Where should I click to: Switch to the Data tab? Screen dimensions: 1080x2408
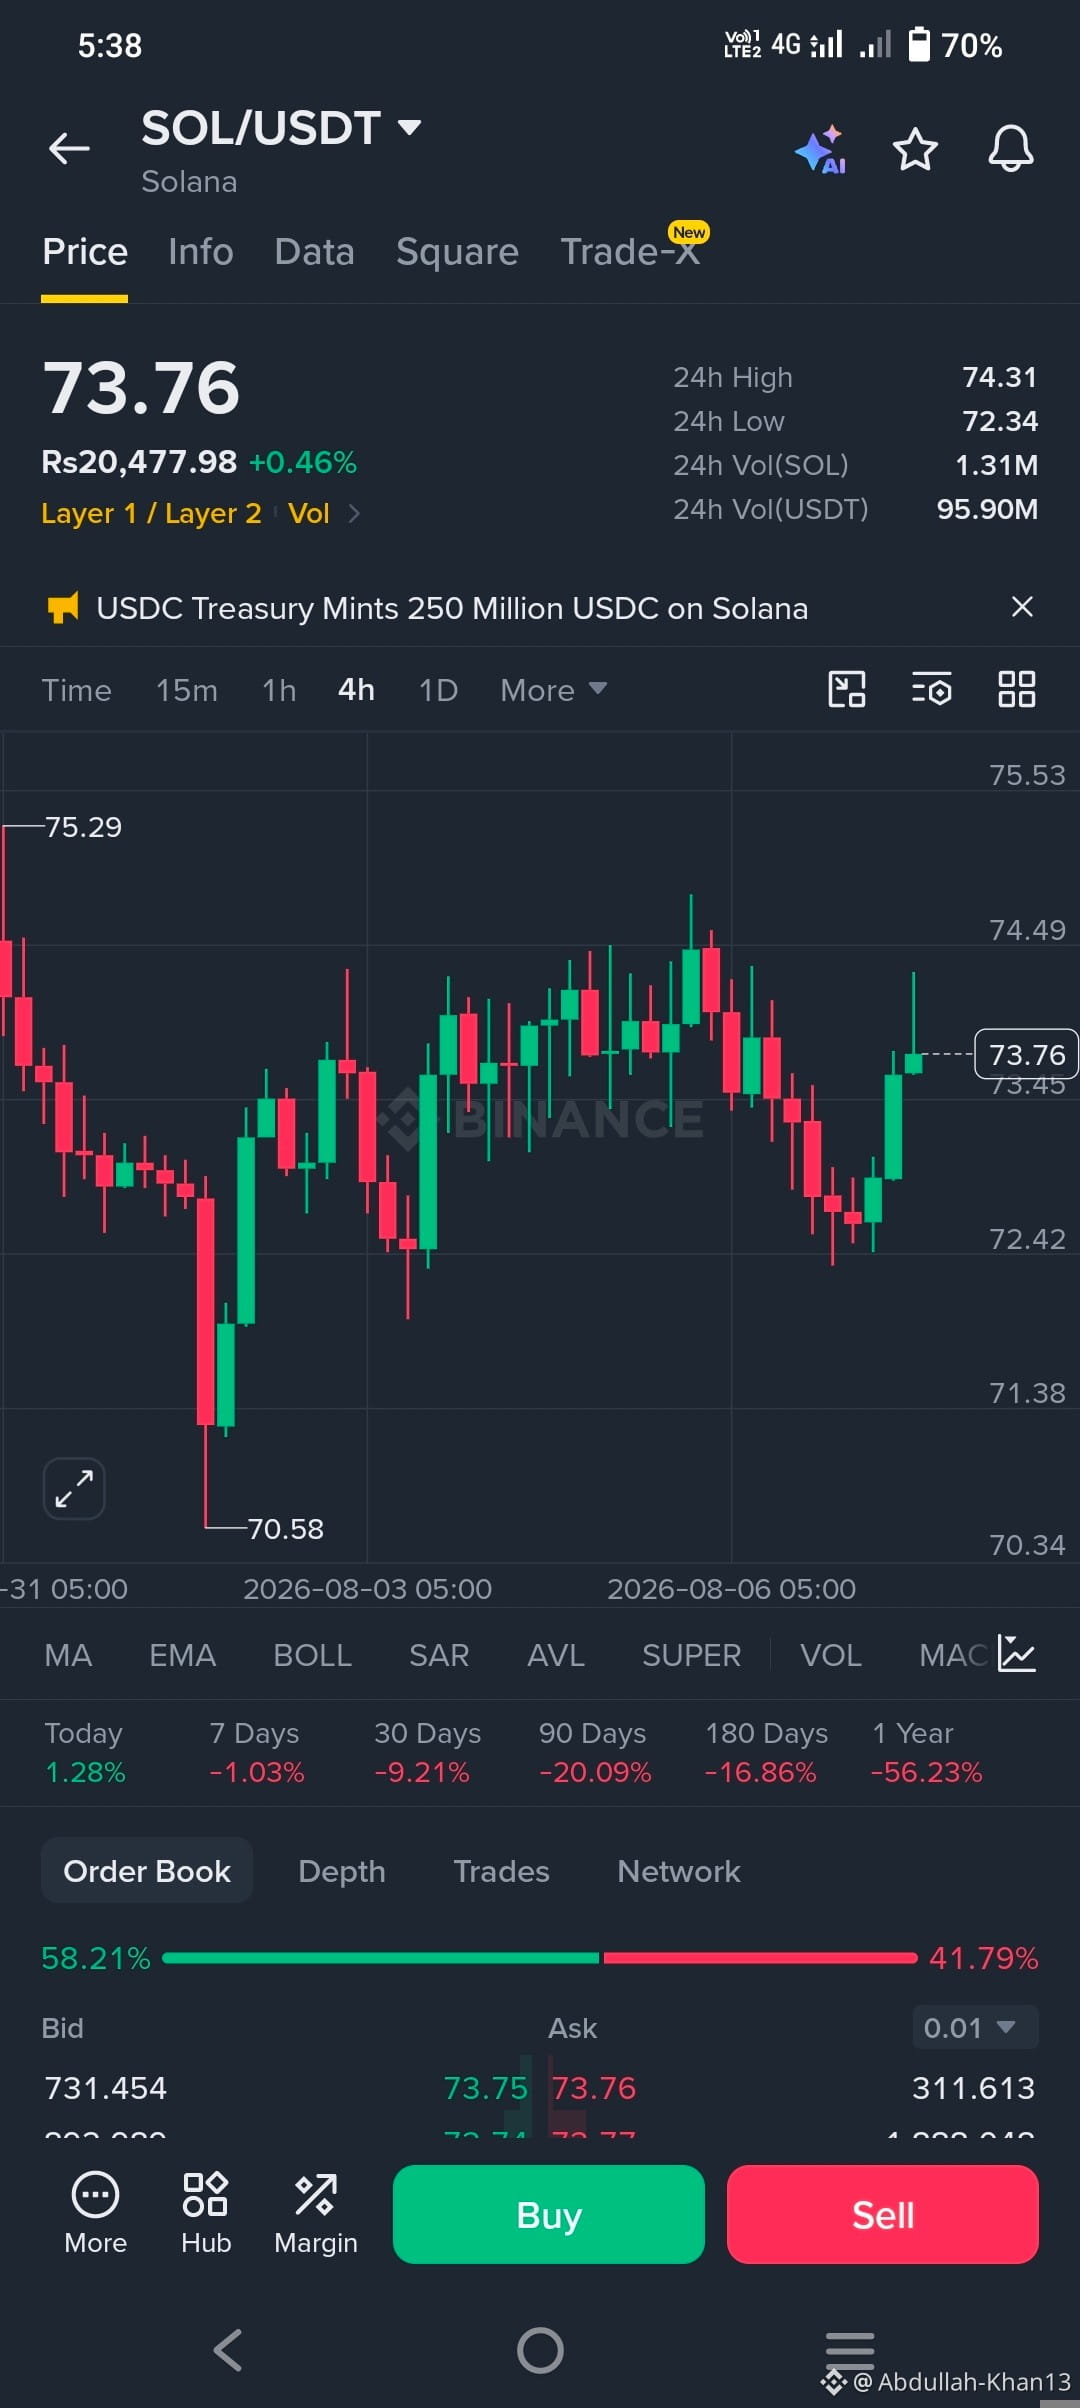coord(314,251)
